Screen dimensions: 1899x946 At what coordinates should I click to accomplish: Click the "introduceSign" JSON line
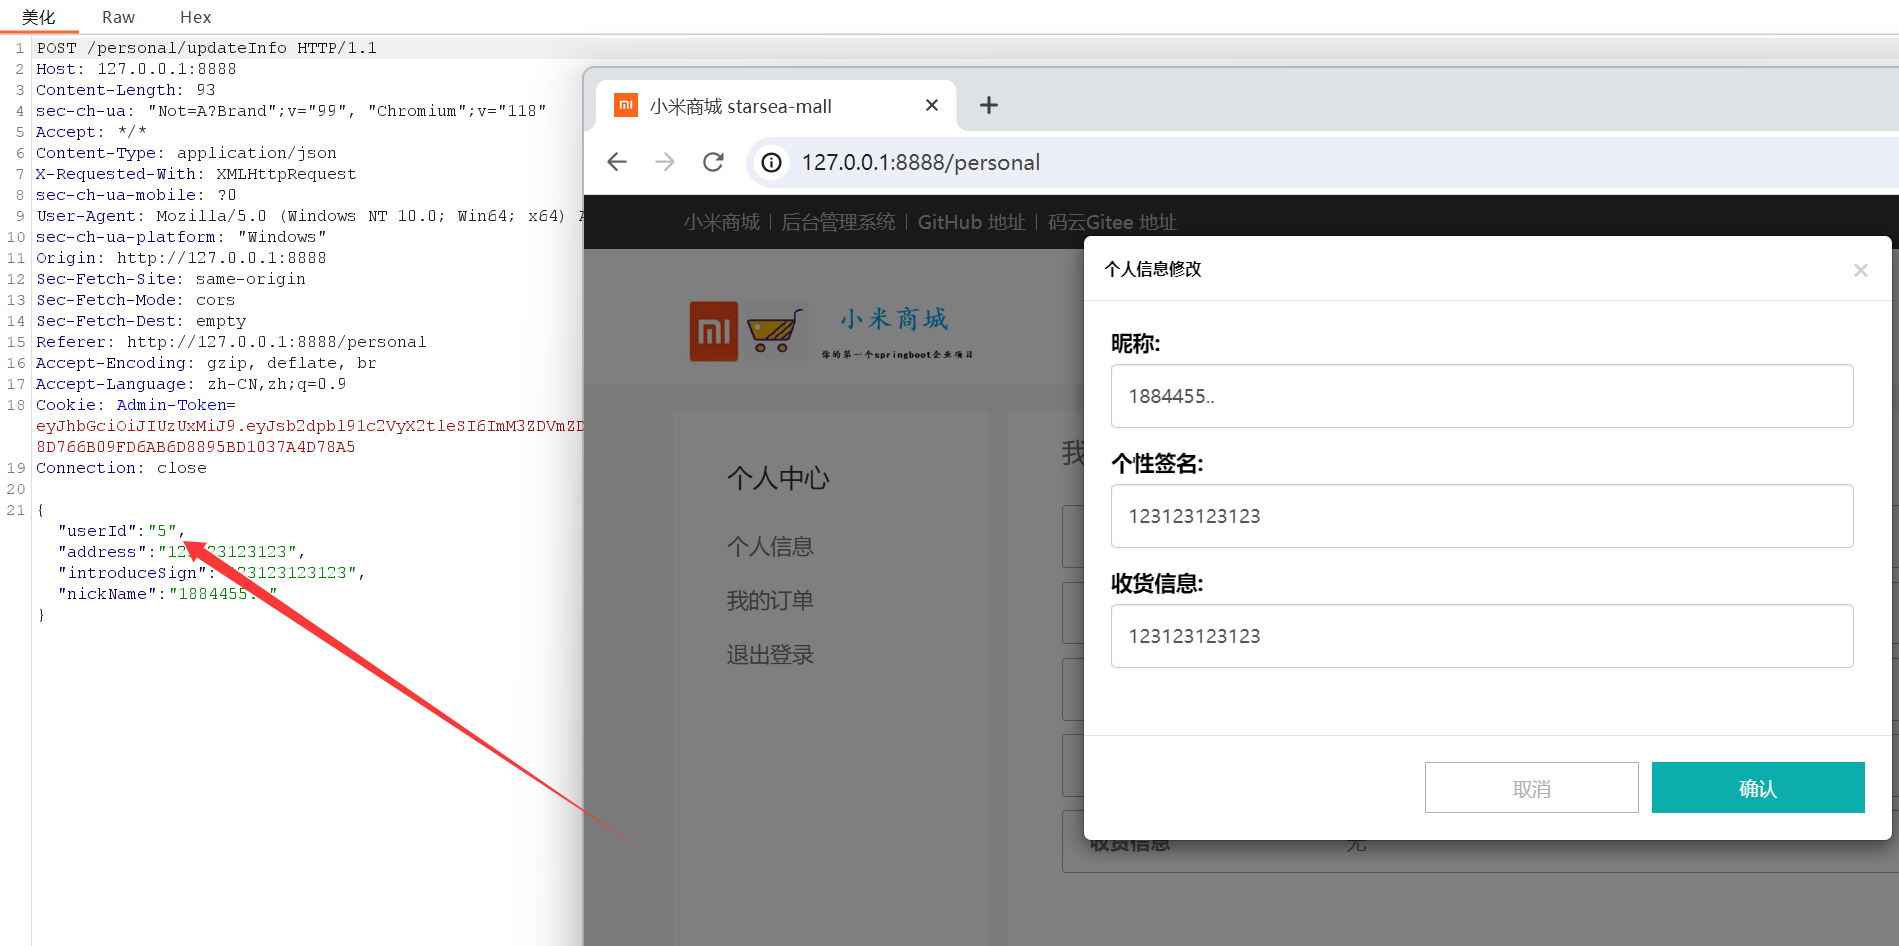pos(211,573)
